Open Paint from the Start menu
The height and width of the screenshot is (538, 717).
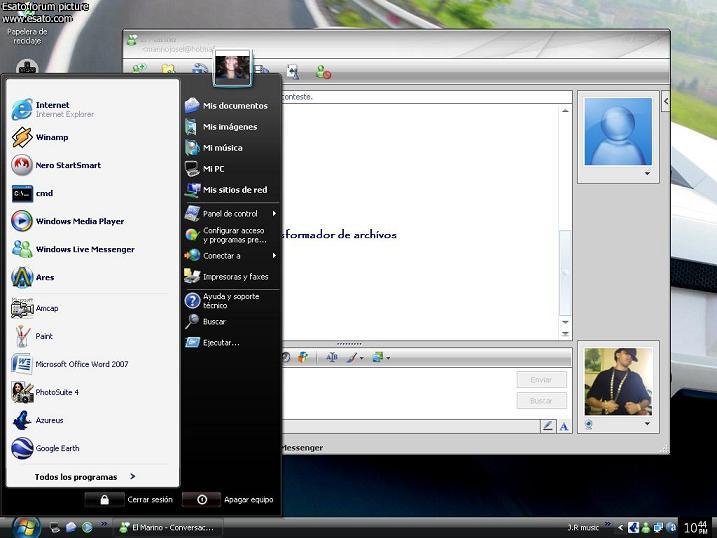(91, 336)
